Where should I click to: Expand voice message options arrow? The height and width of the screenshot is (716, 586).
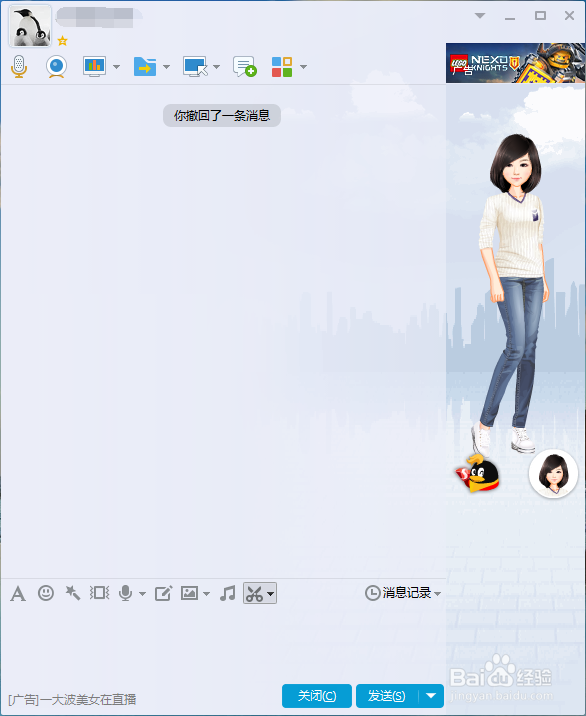click(x=143, y=594)
